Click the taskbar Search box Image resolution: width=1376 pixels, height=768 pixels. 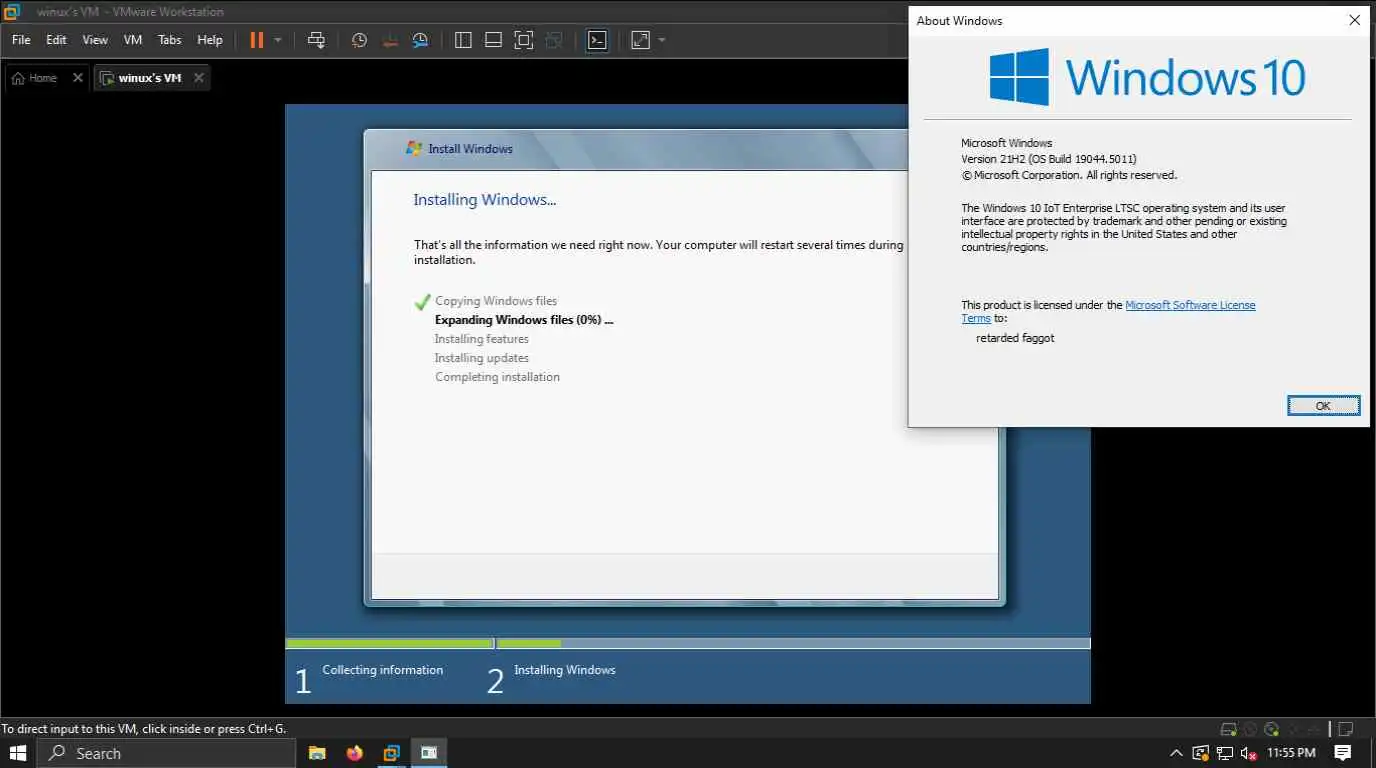pos(166,753)
